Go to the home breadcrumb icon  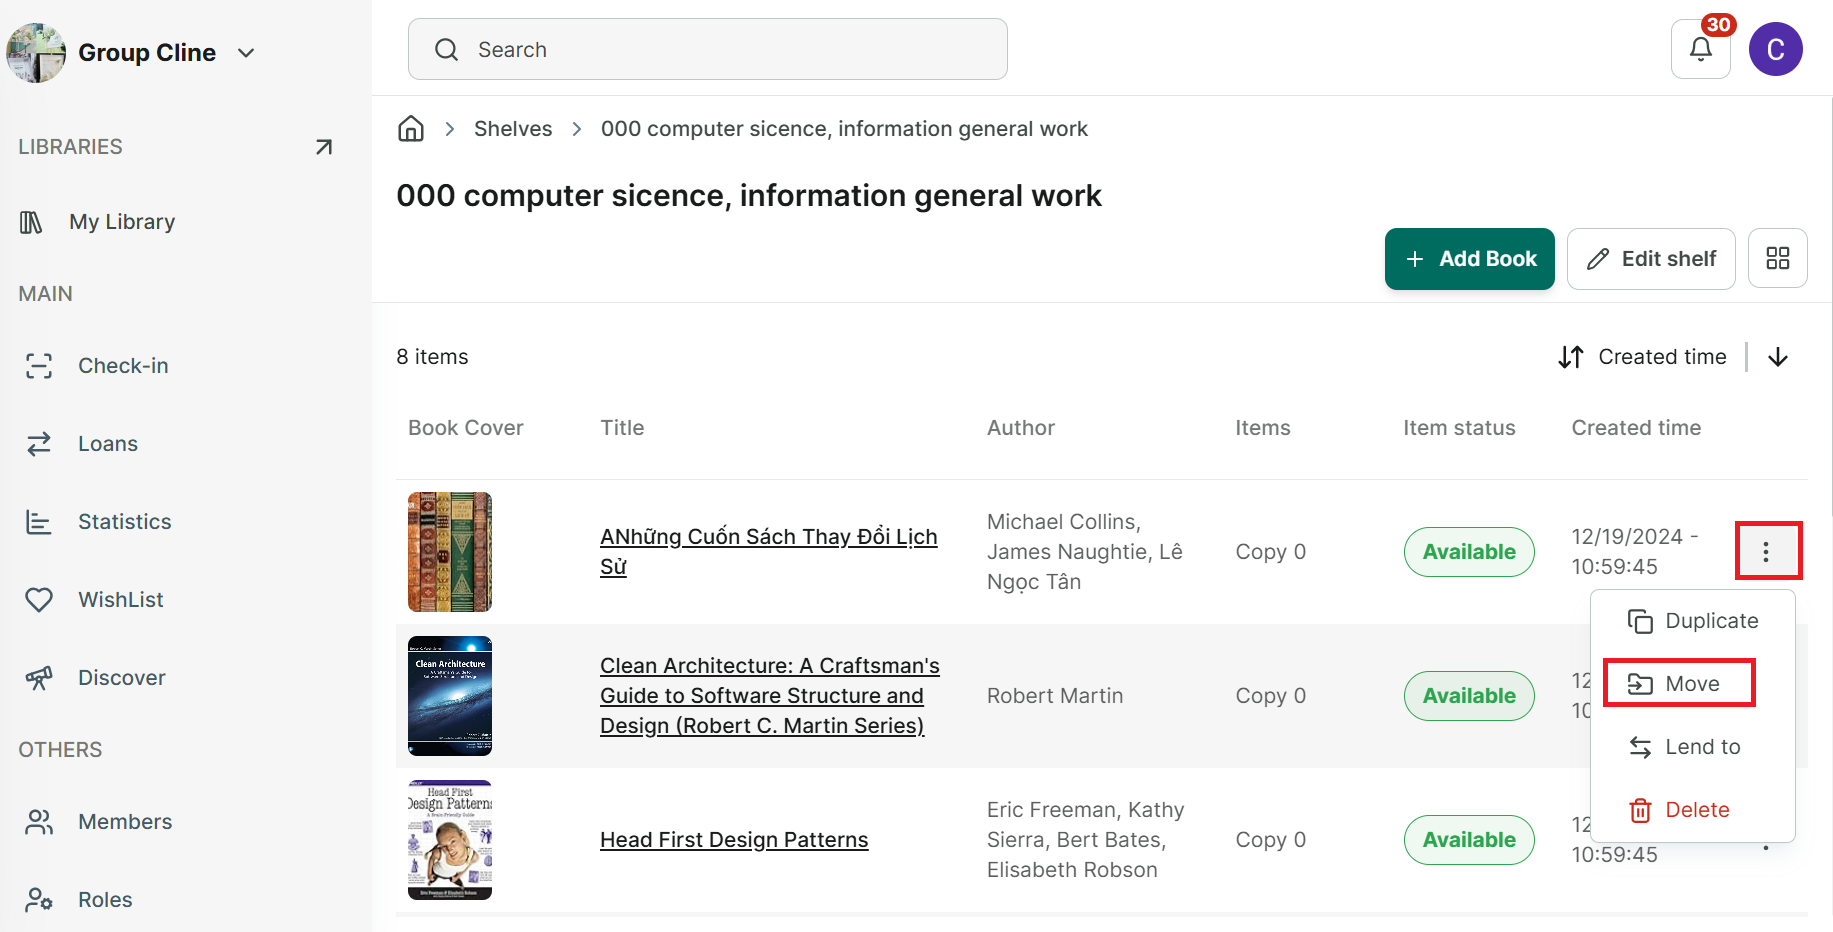[411, 129]
